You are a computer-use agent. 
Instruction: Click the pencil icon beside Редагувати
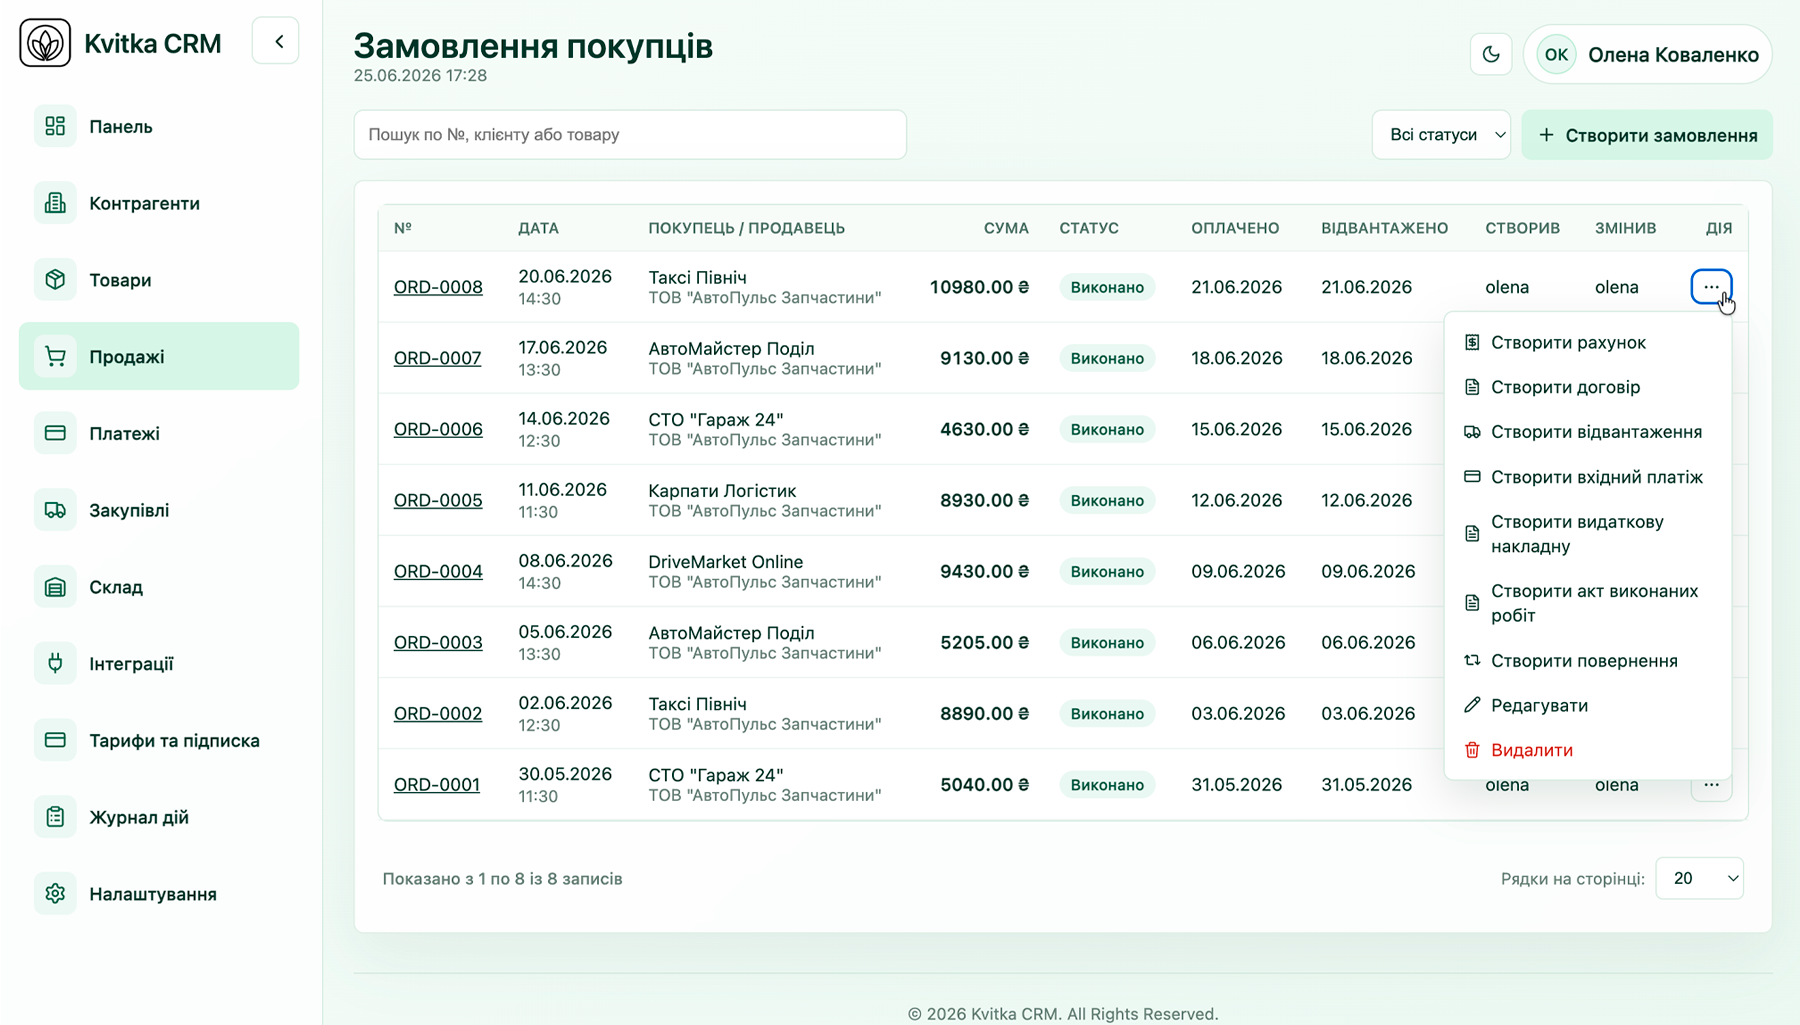pyautogui.click(x=1472, y=705)
